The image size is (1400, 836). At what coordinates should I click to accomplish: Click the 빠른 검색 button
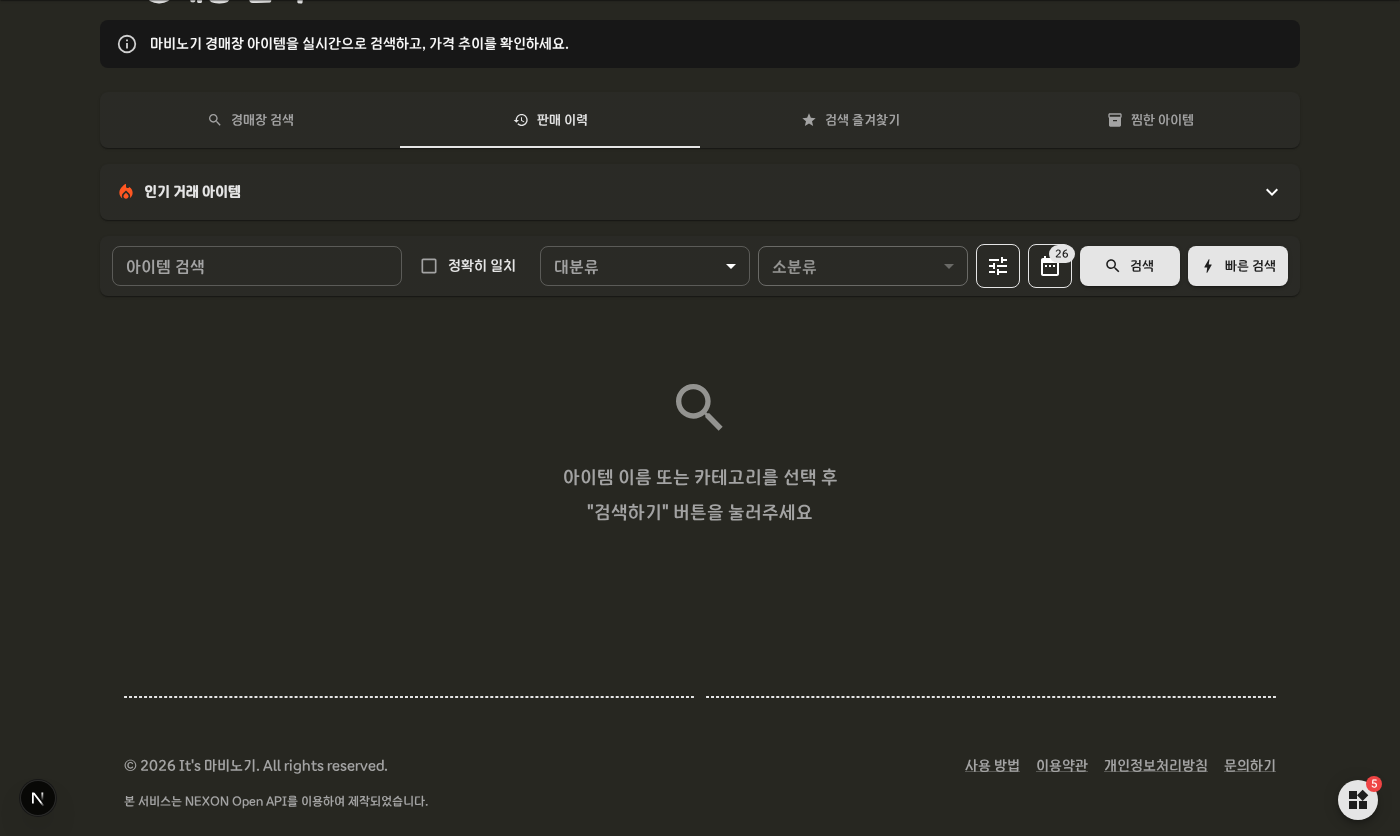[1238, 266]
